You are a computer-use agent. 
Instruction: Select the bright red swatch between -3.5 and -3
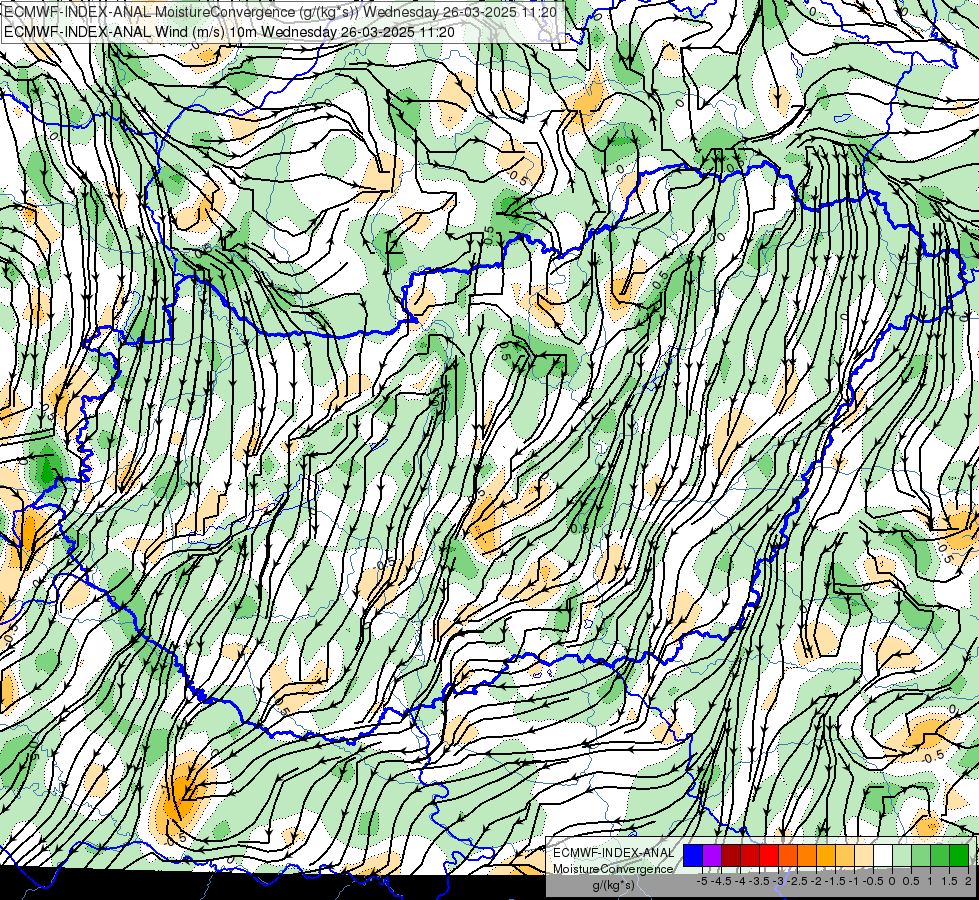769,855
